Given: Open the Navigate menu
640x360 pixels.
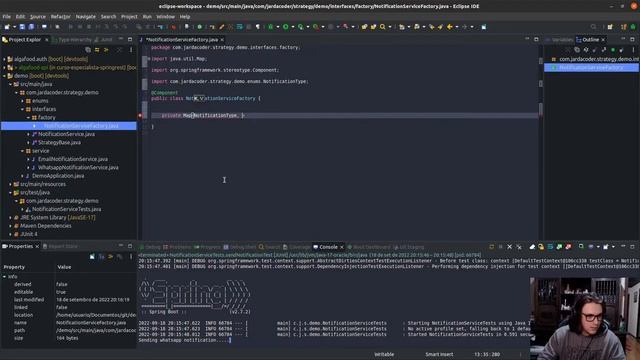Looking at the screenshot, I should [x=85, y=17].
